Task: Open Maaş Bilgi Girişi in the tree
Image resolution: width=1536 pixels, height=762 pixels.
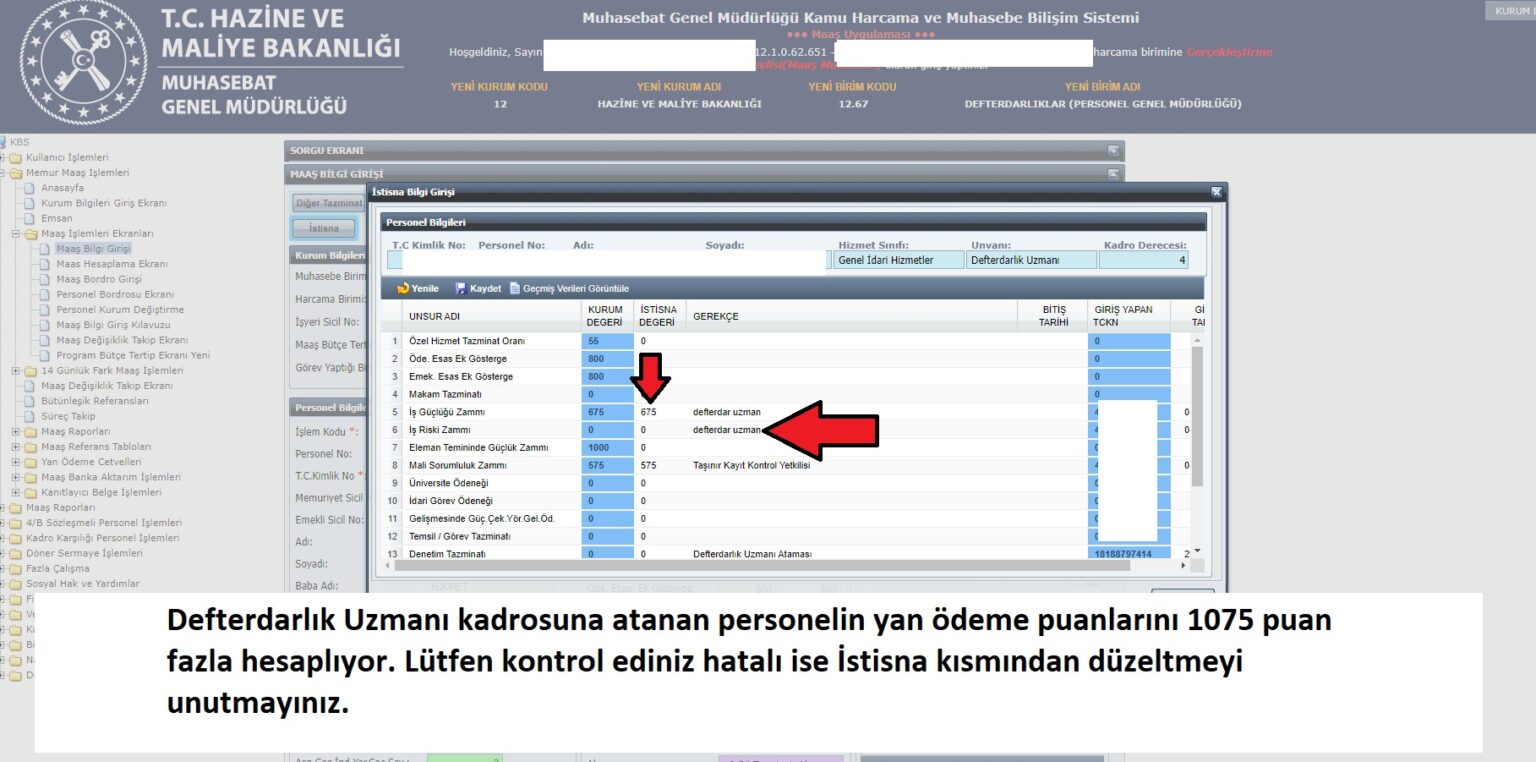Action: coord(93,248)
